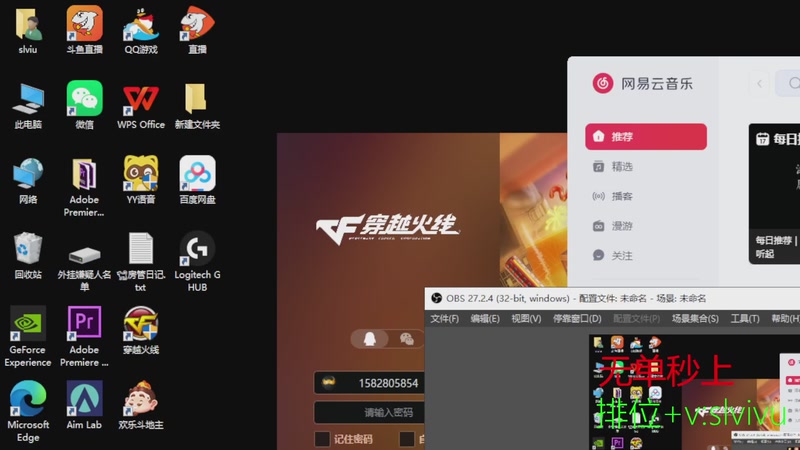Open OBS 工具(T) menu
800x450 pixels.
744,319
